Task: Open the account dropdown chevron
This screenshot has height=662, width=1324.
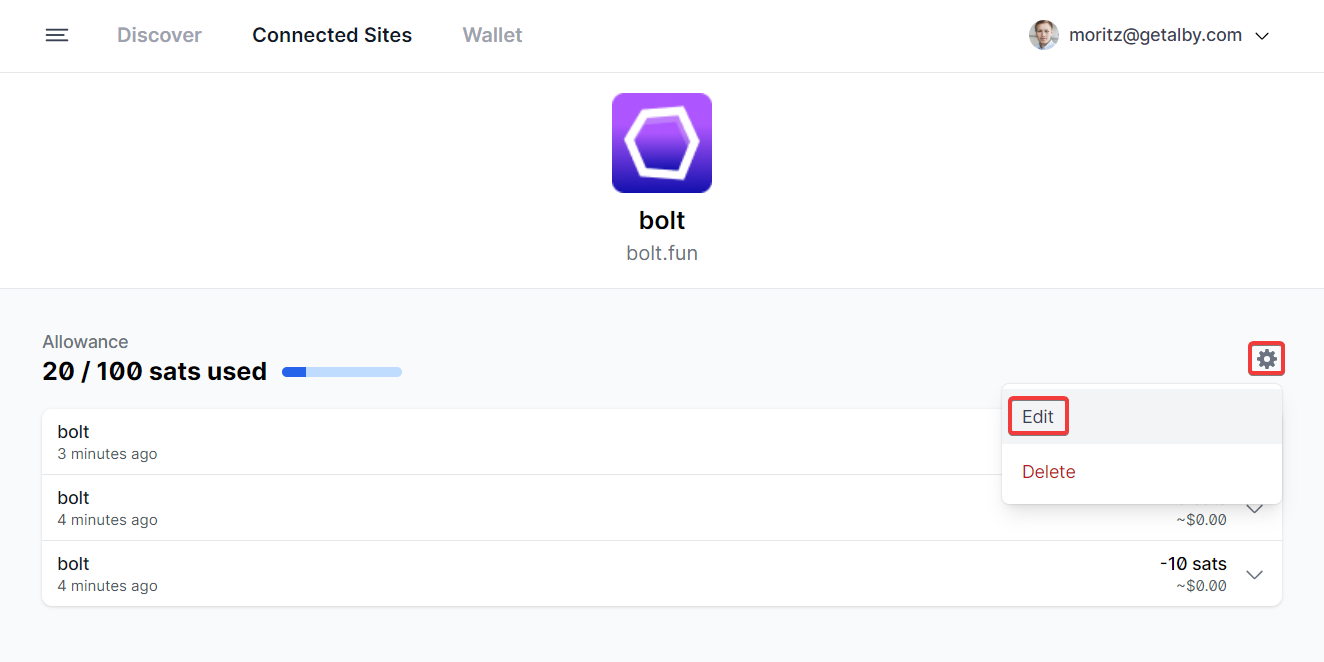Action: tap(1262, 36)
